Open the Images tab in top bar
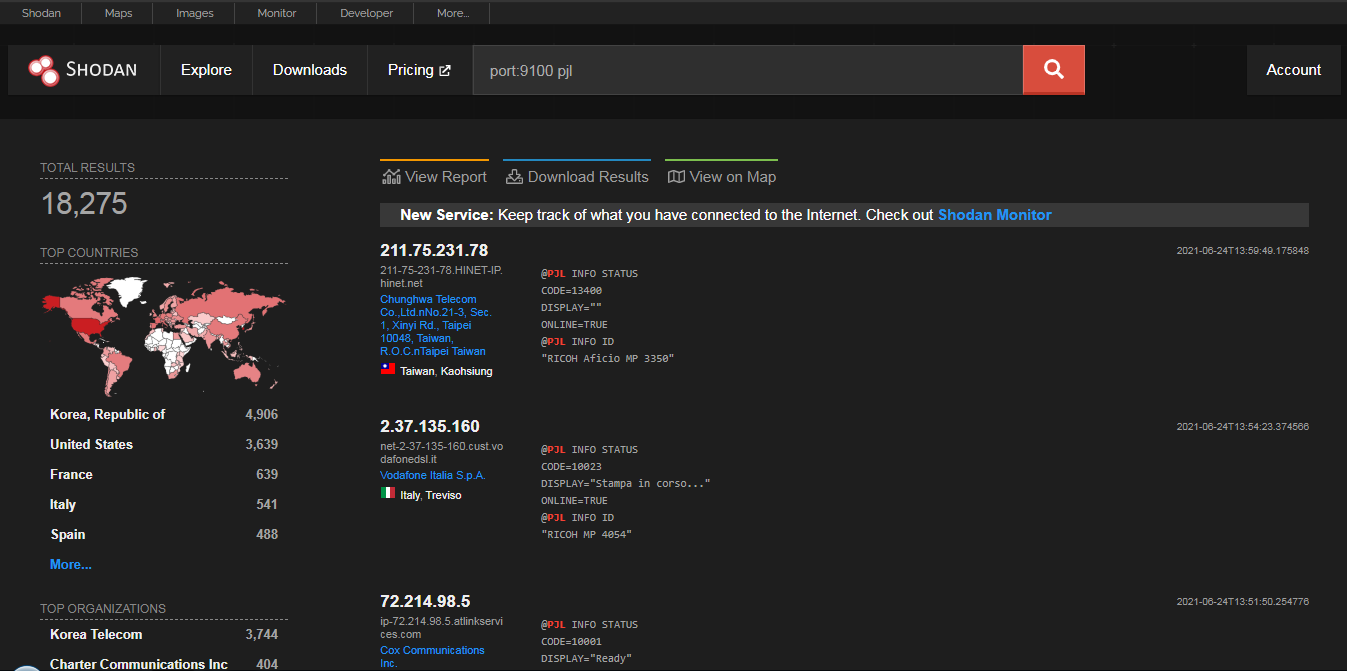1347x671 pixels. [194, 13]
